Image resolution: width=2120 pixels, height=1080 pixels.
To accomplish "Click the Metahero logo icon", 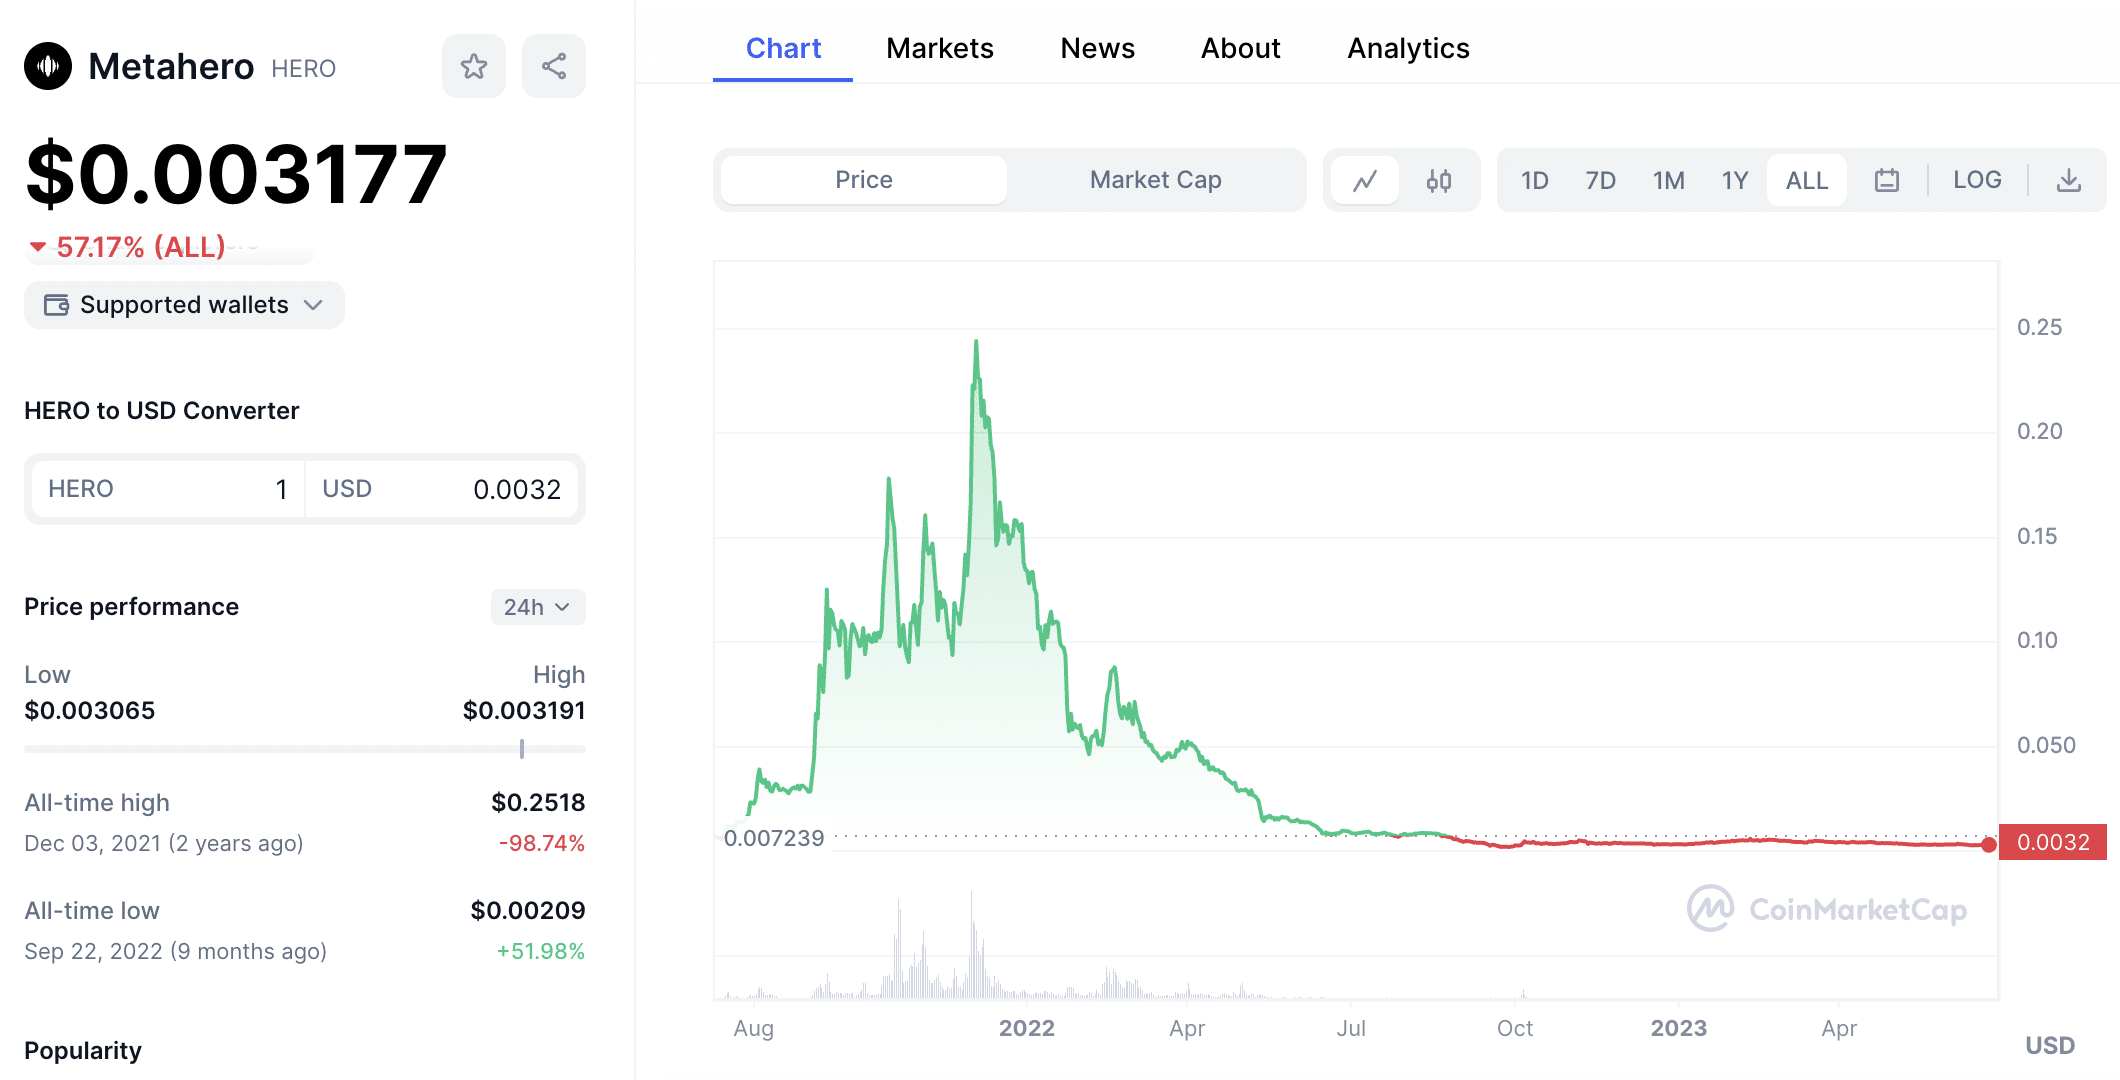I will (48, 66).
